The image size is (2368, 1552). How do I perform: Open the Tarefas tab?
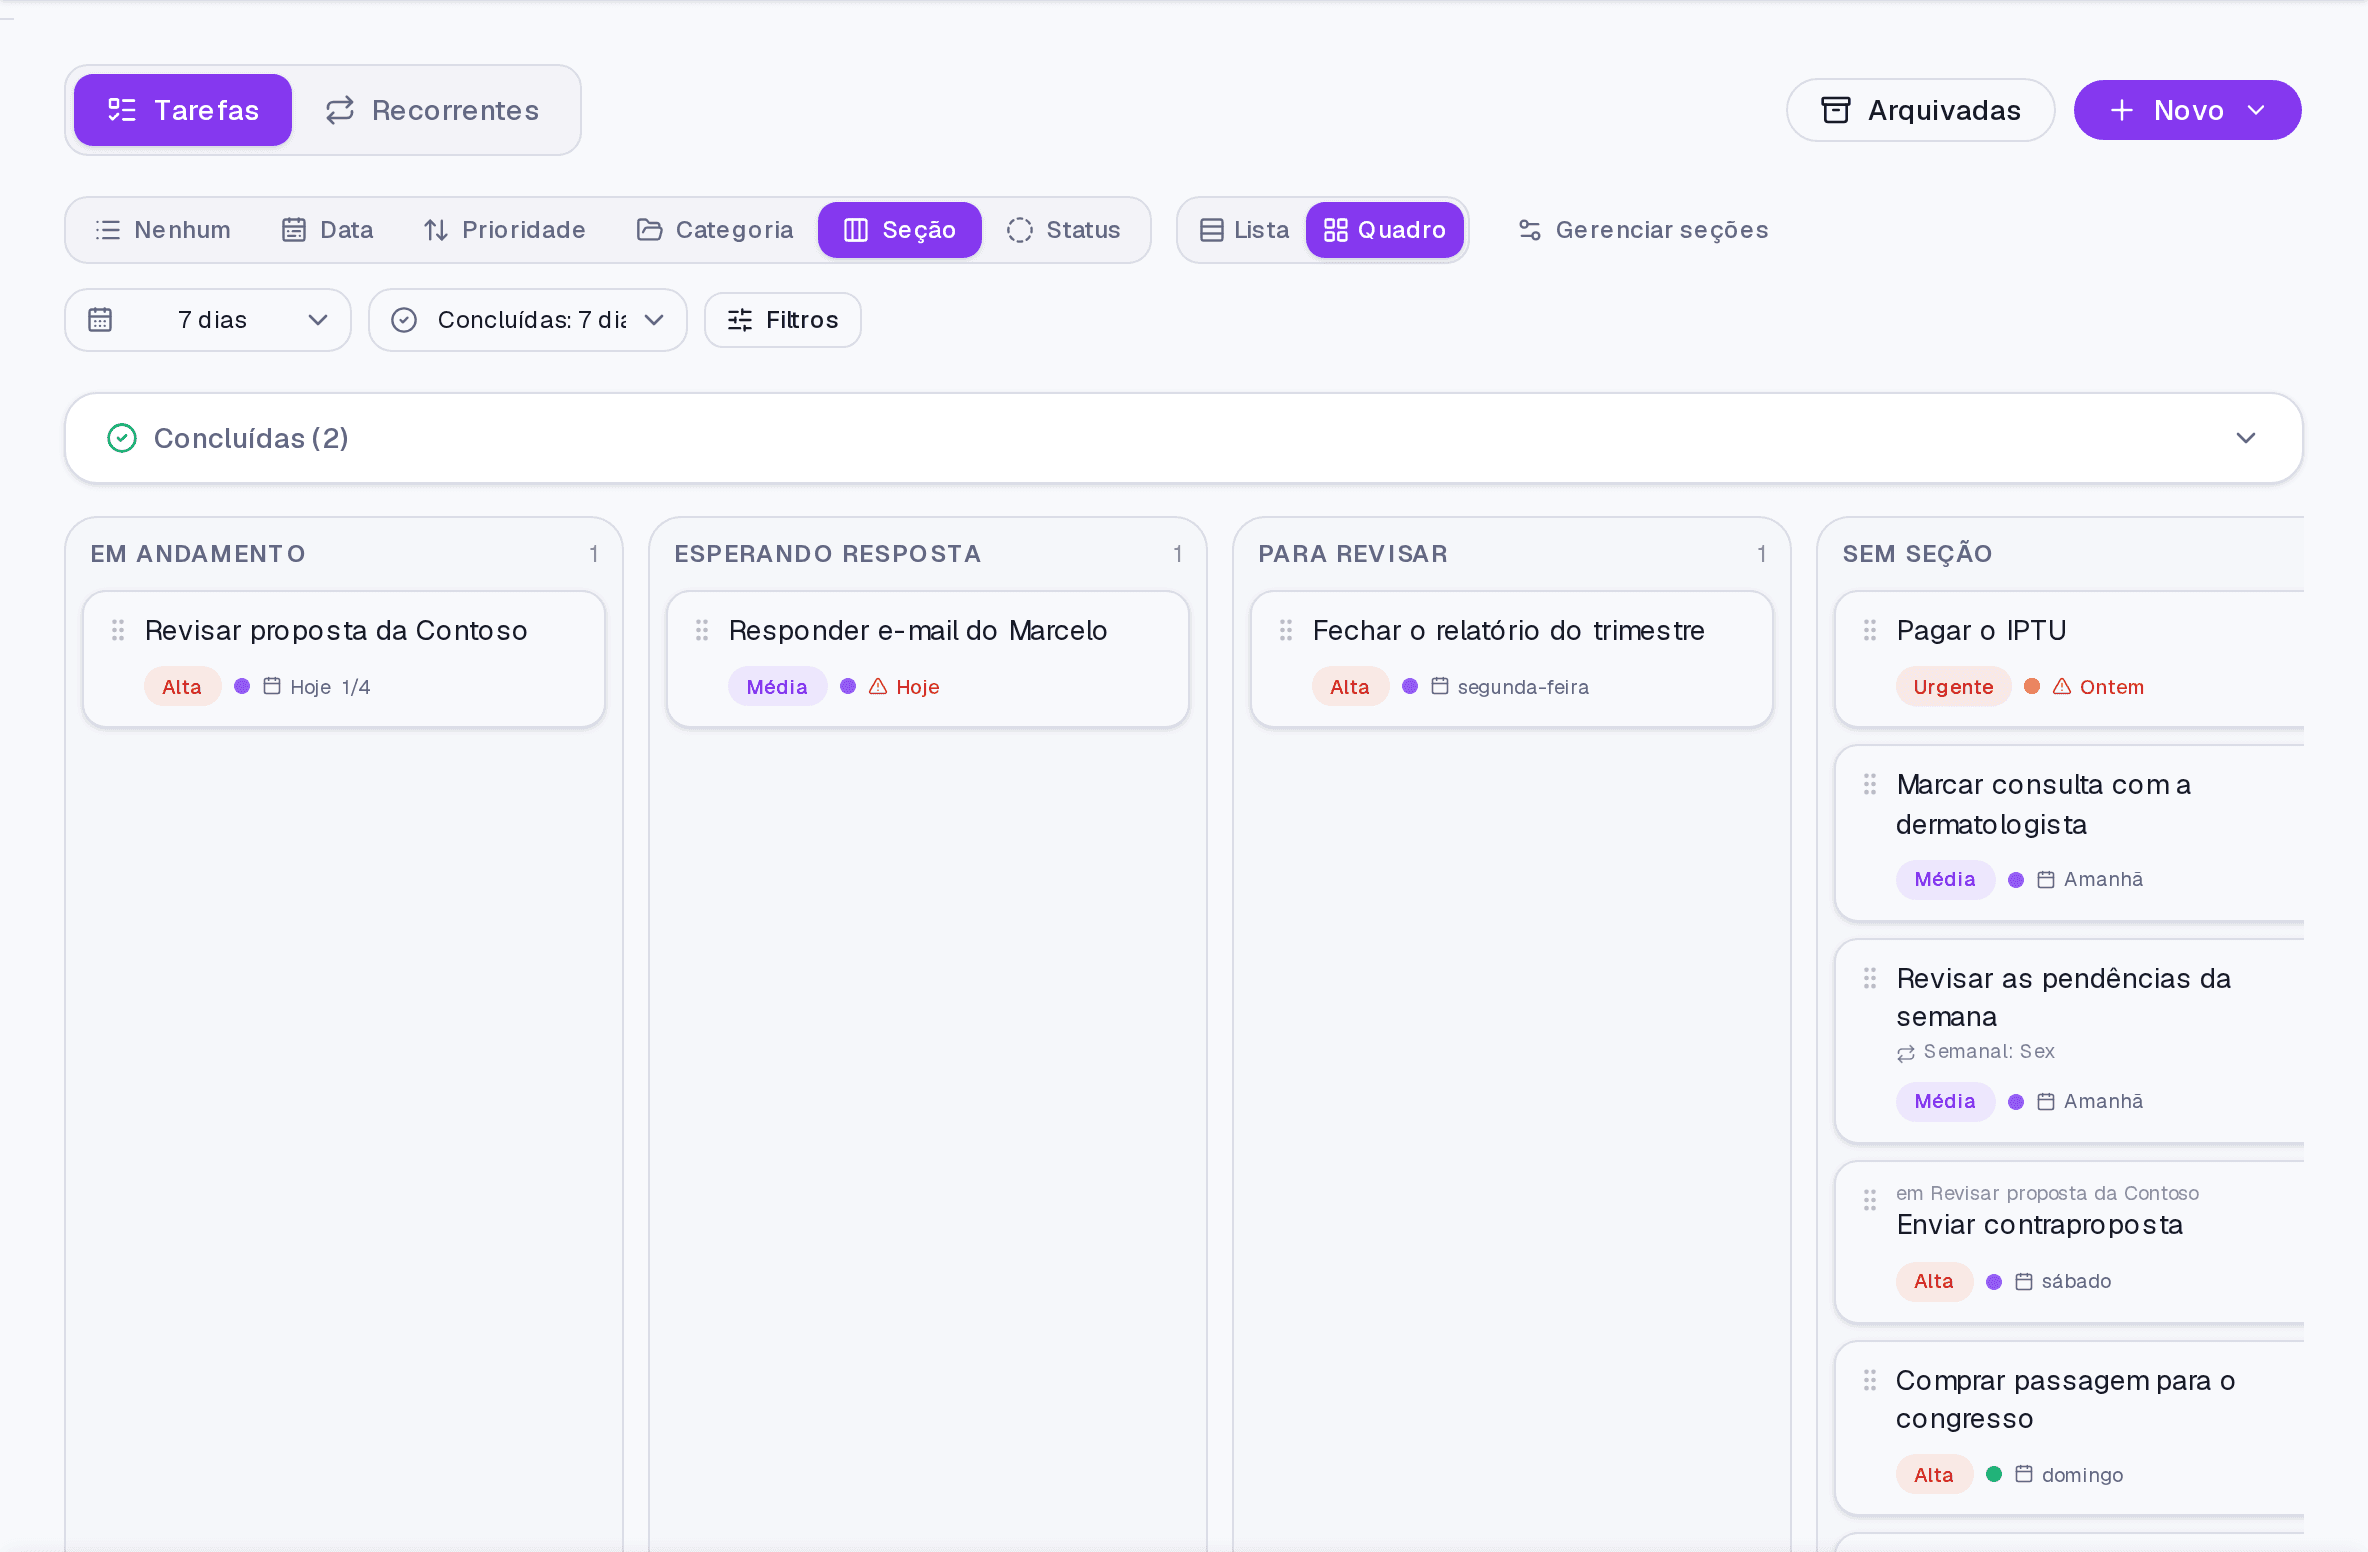coord(183,110)
